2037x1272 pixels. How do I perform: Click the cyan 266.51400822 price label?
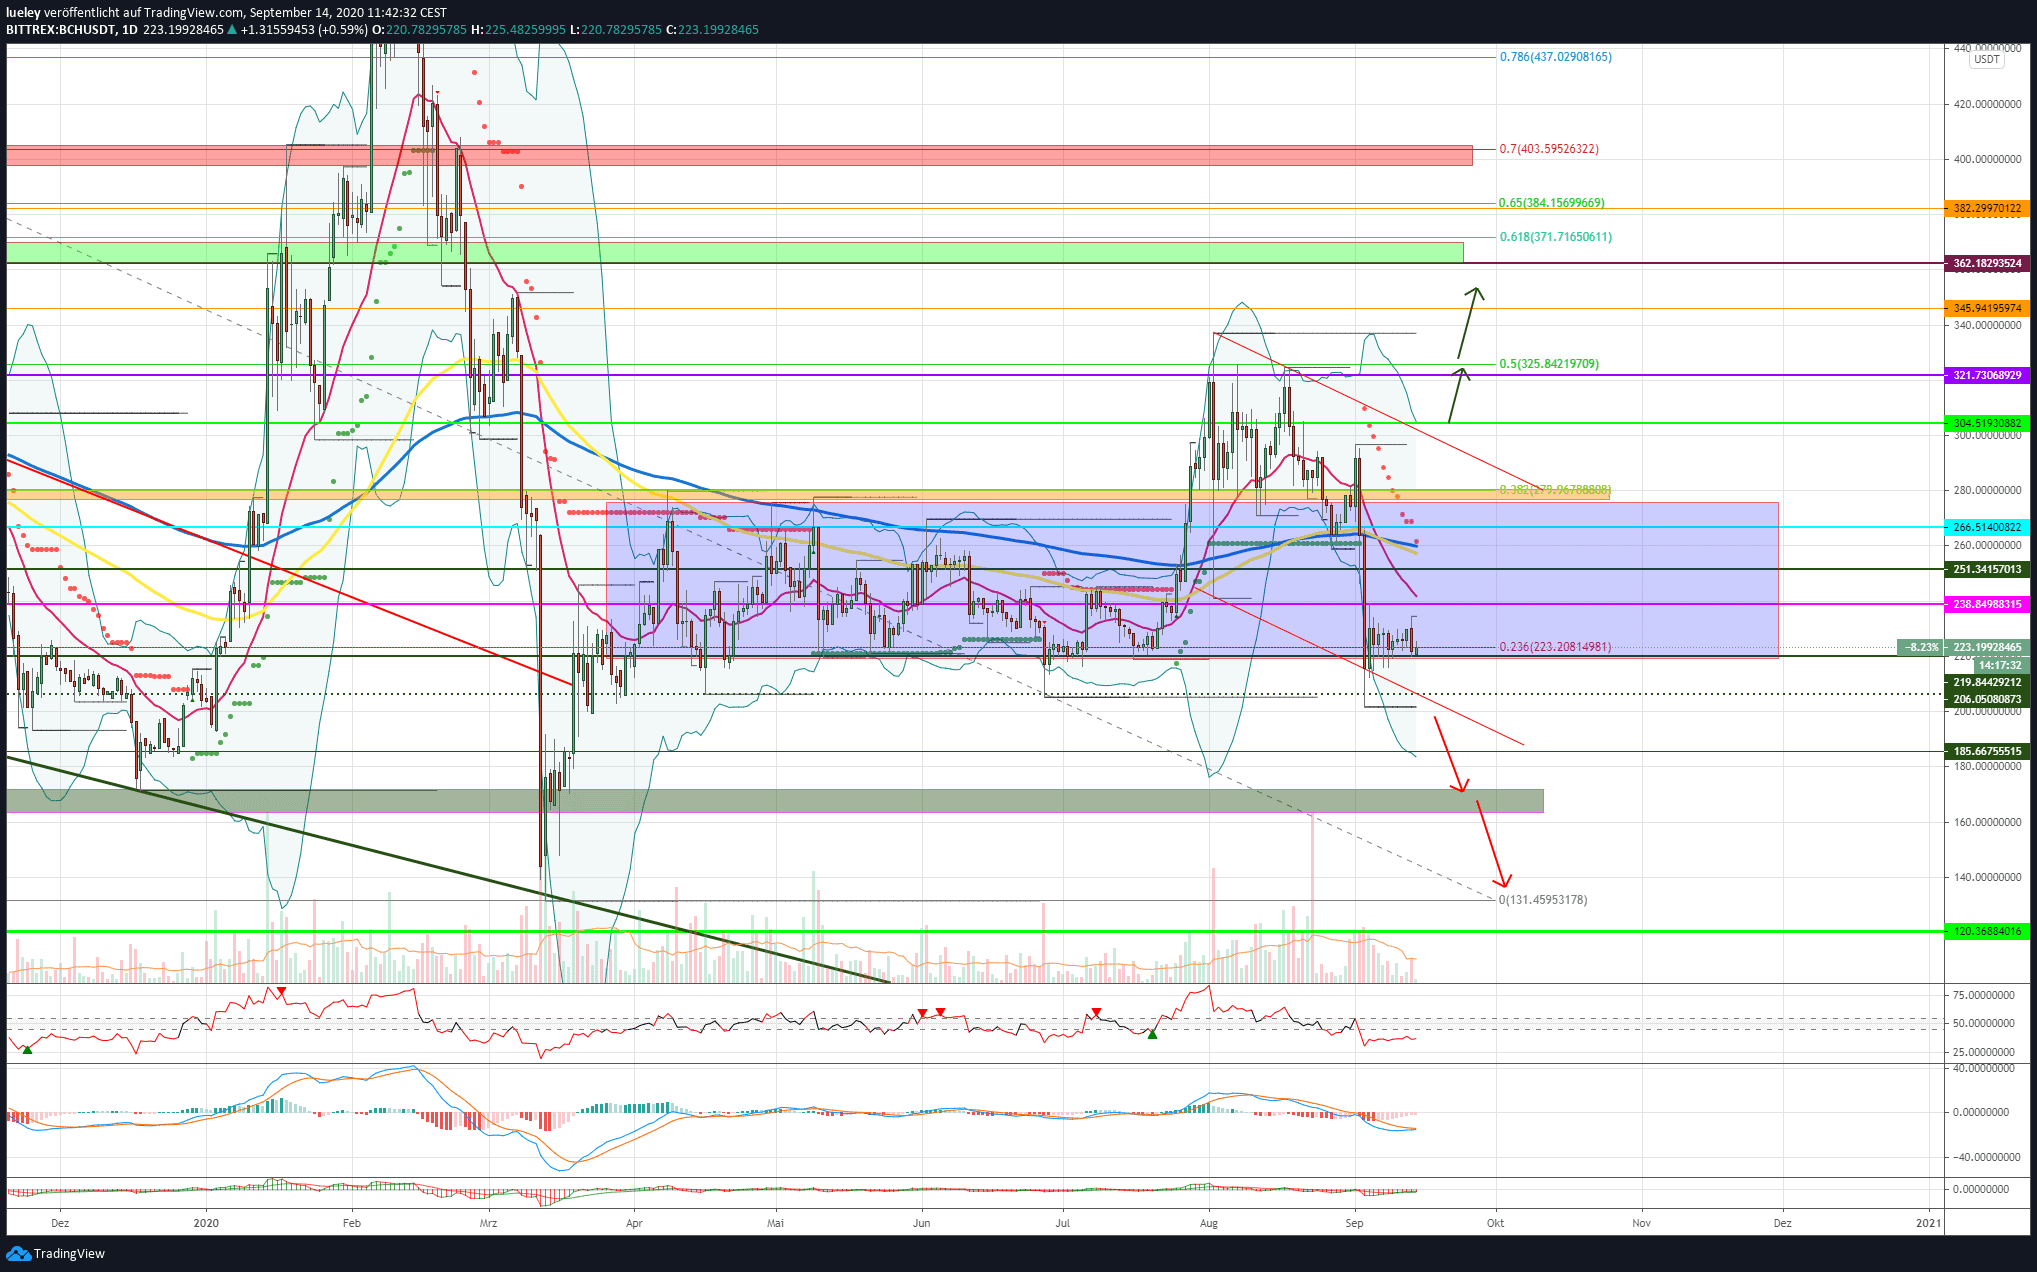pos(1986,527)
